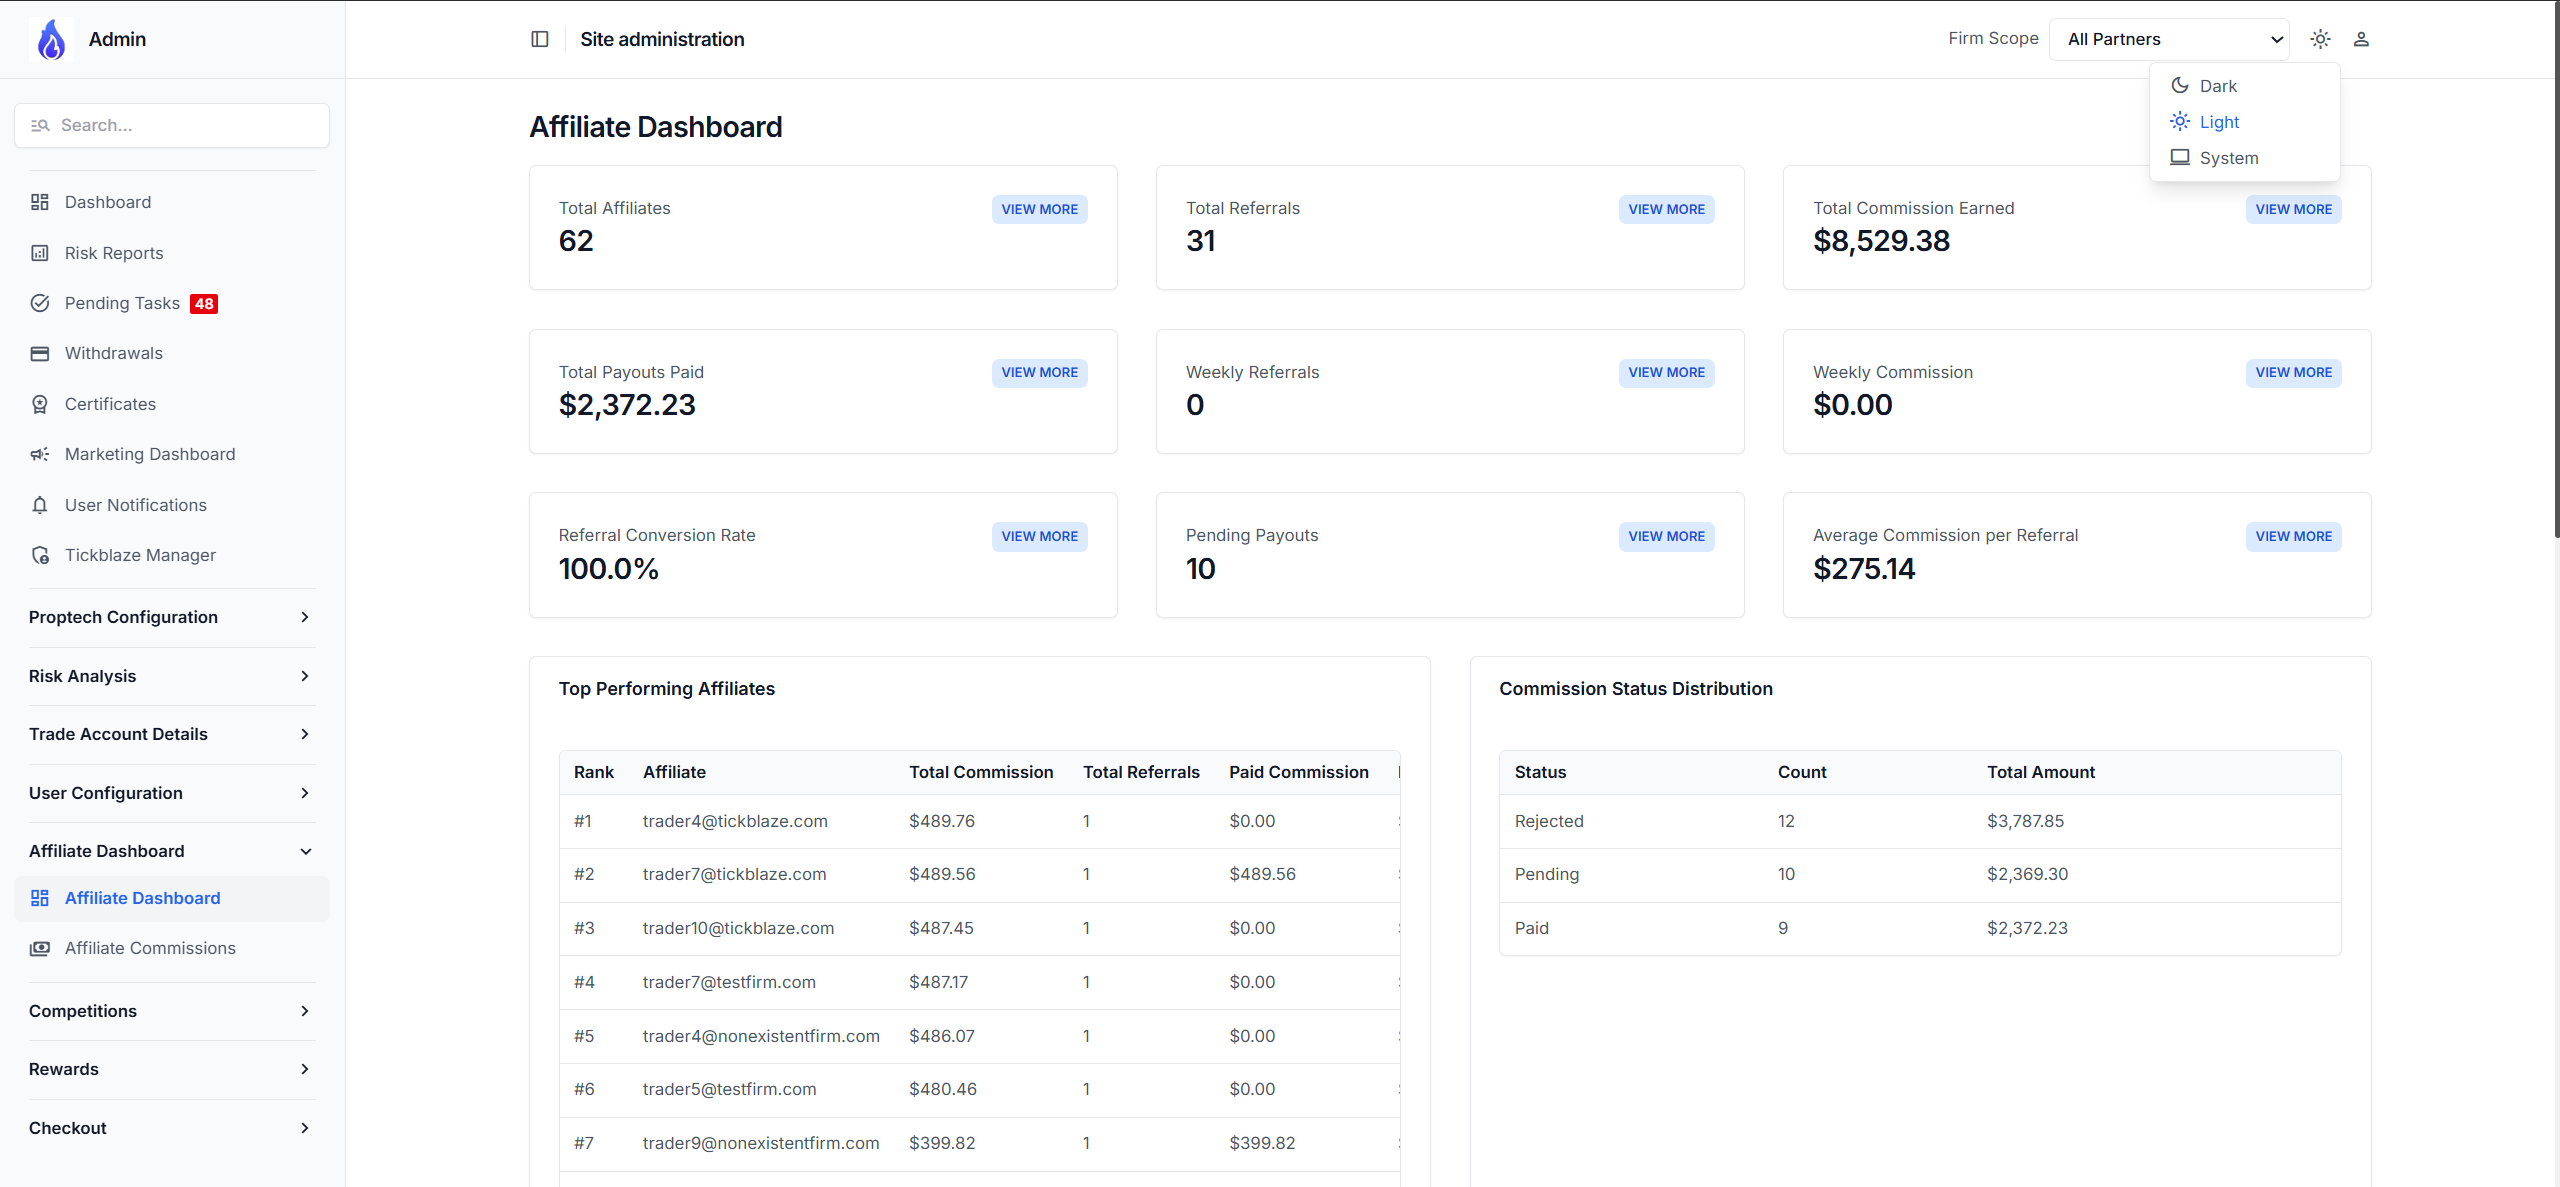Open Marketing Dashboard megaphone item
The width and height of the screenshot is (2560, 1187).
[x=150, y=454]
